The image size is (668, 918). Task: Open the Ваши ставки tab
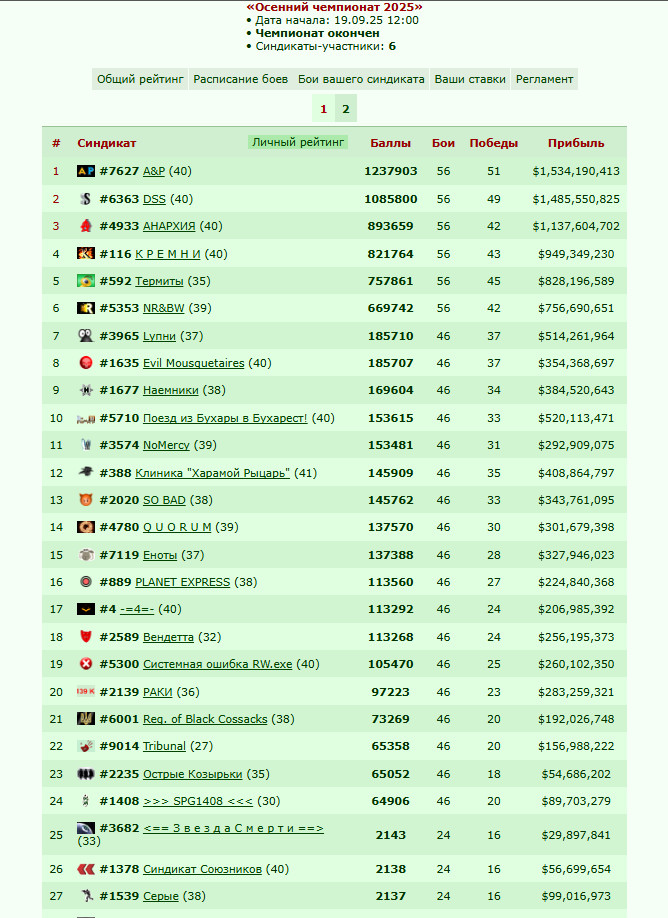tap(470, 79)
